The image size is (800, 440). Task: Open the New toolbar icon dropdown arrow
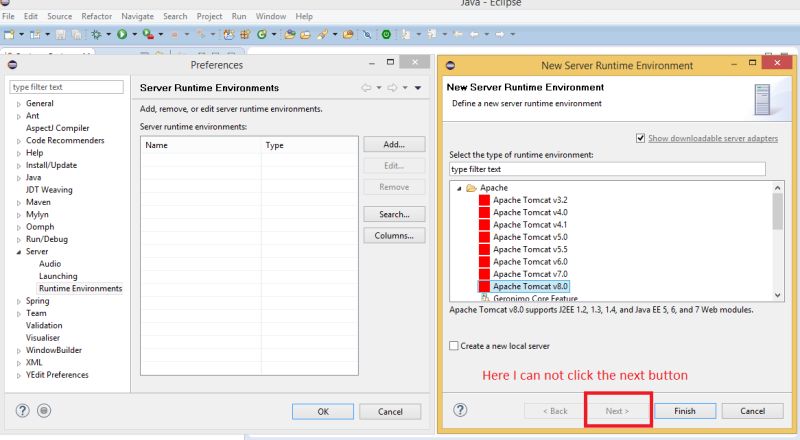21,34
